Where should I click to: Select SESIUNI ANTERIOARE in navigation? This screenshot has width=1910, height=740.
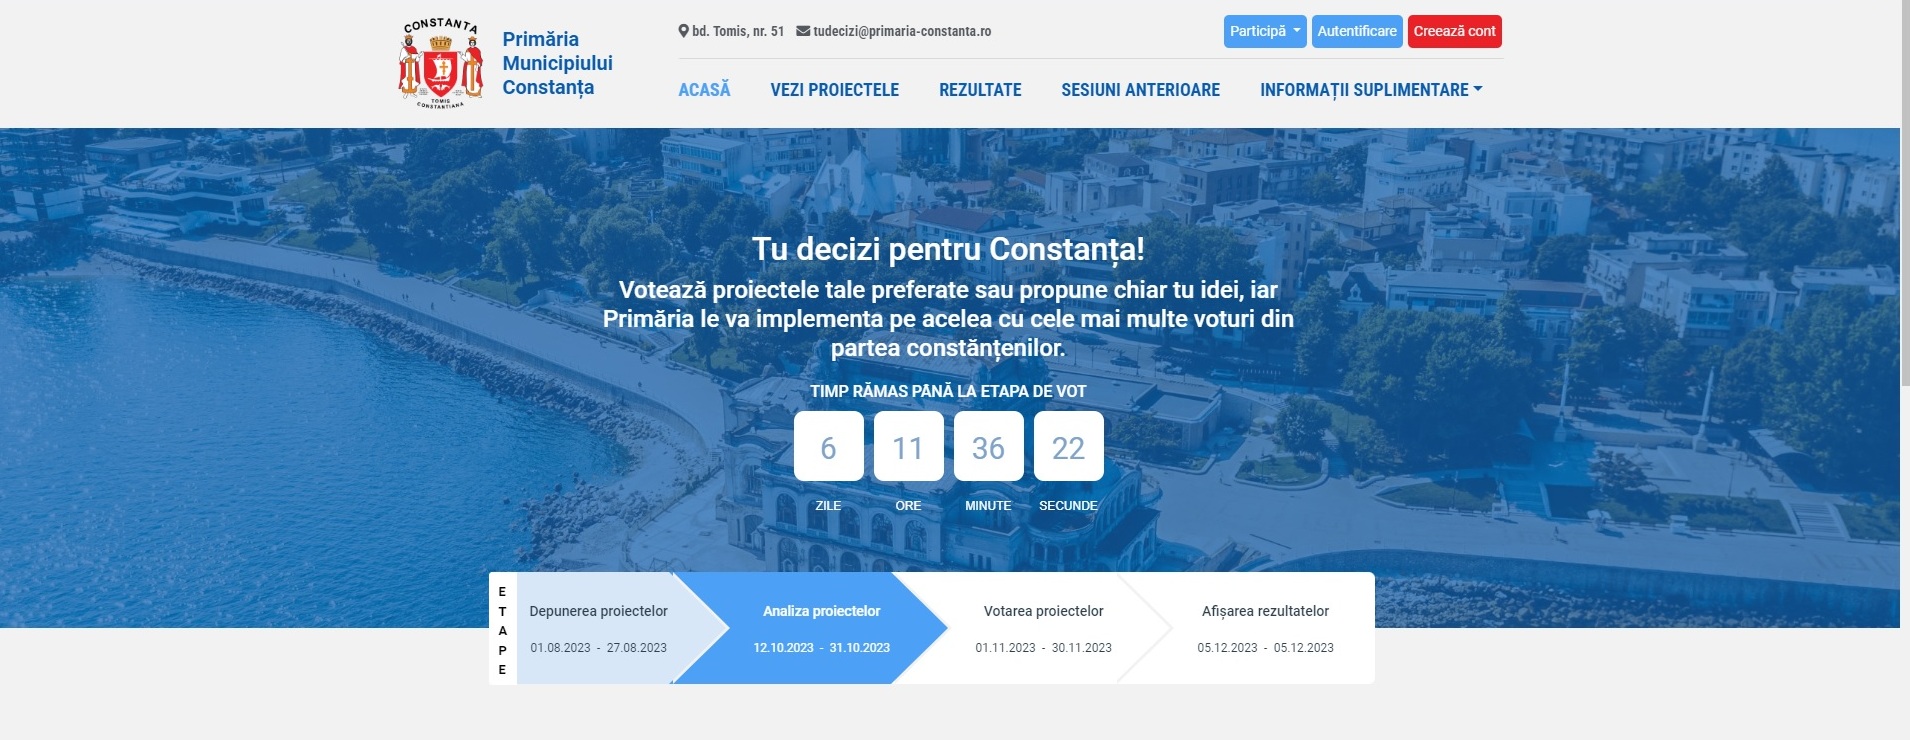[x=1140, y=90]
